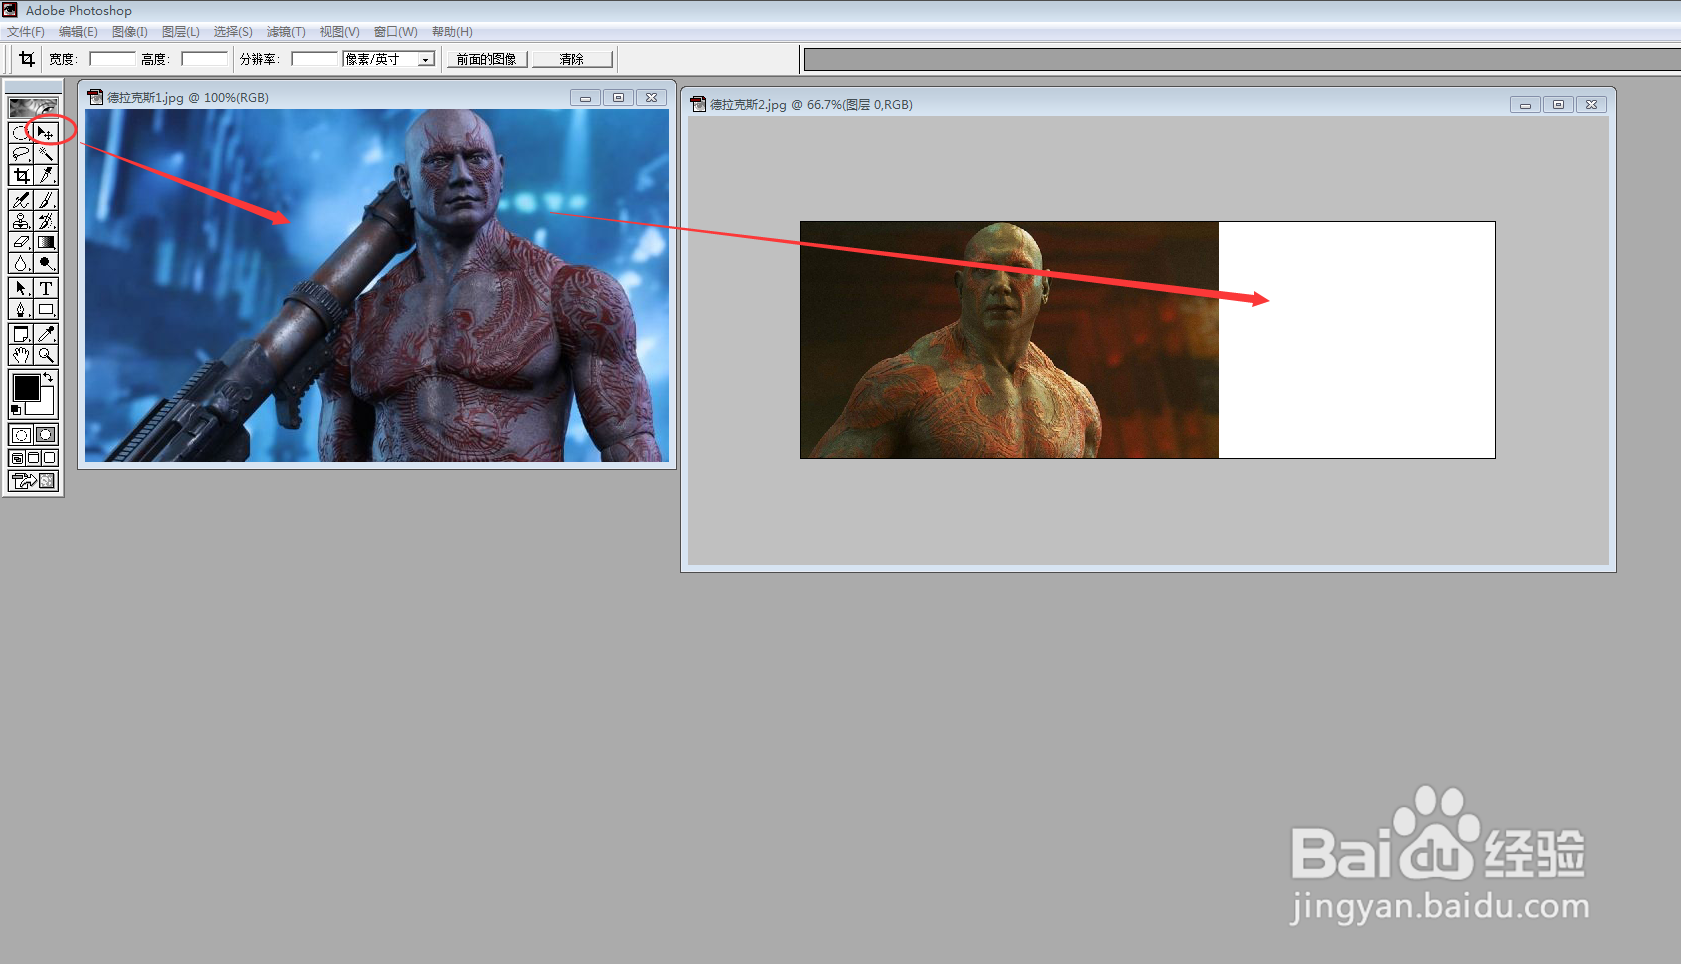Switch to Standard screen mode
The width and height of the screenshot is (1681, 964).
pyautogui.click(x=18, y=458)
